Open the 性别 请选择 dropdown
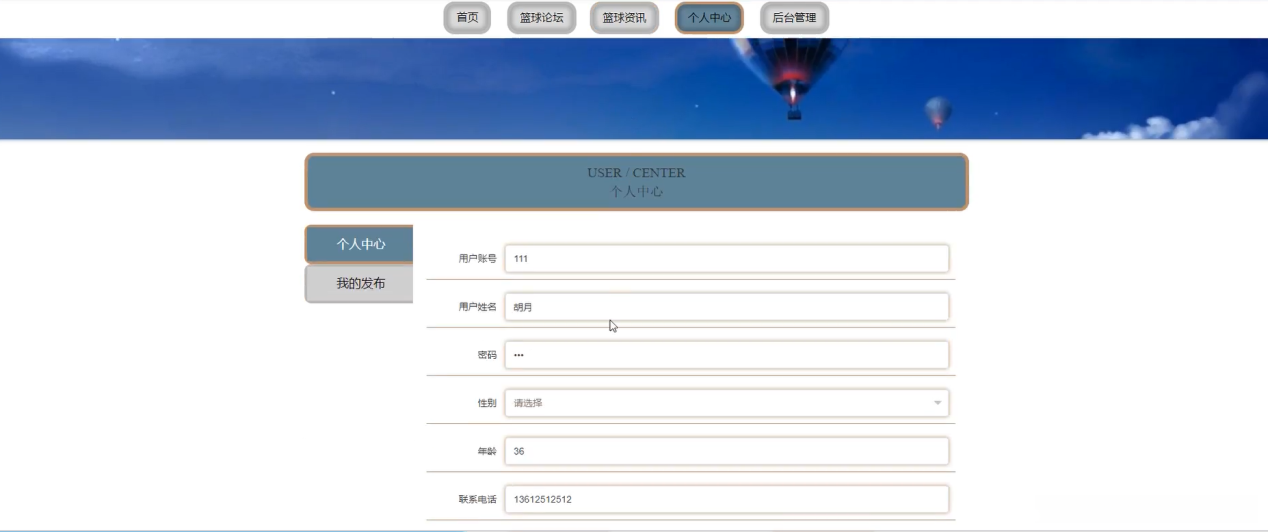The width and height of the screenshot is (1268, 532). 727,403
